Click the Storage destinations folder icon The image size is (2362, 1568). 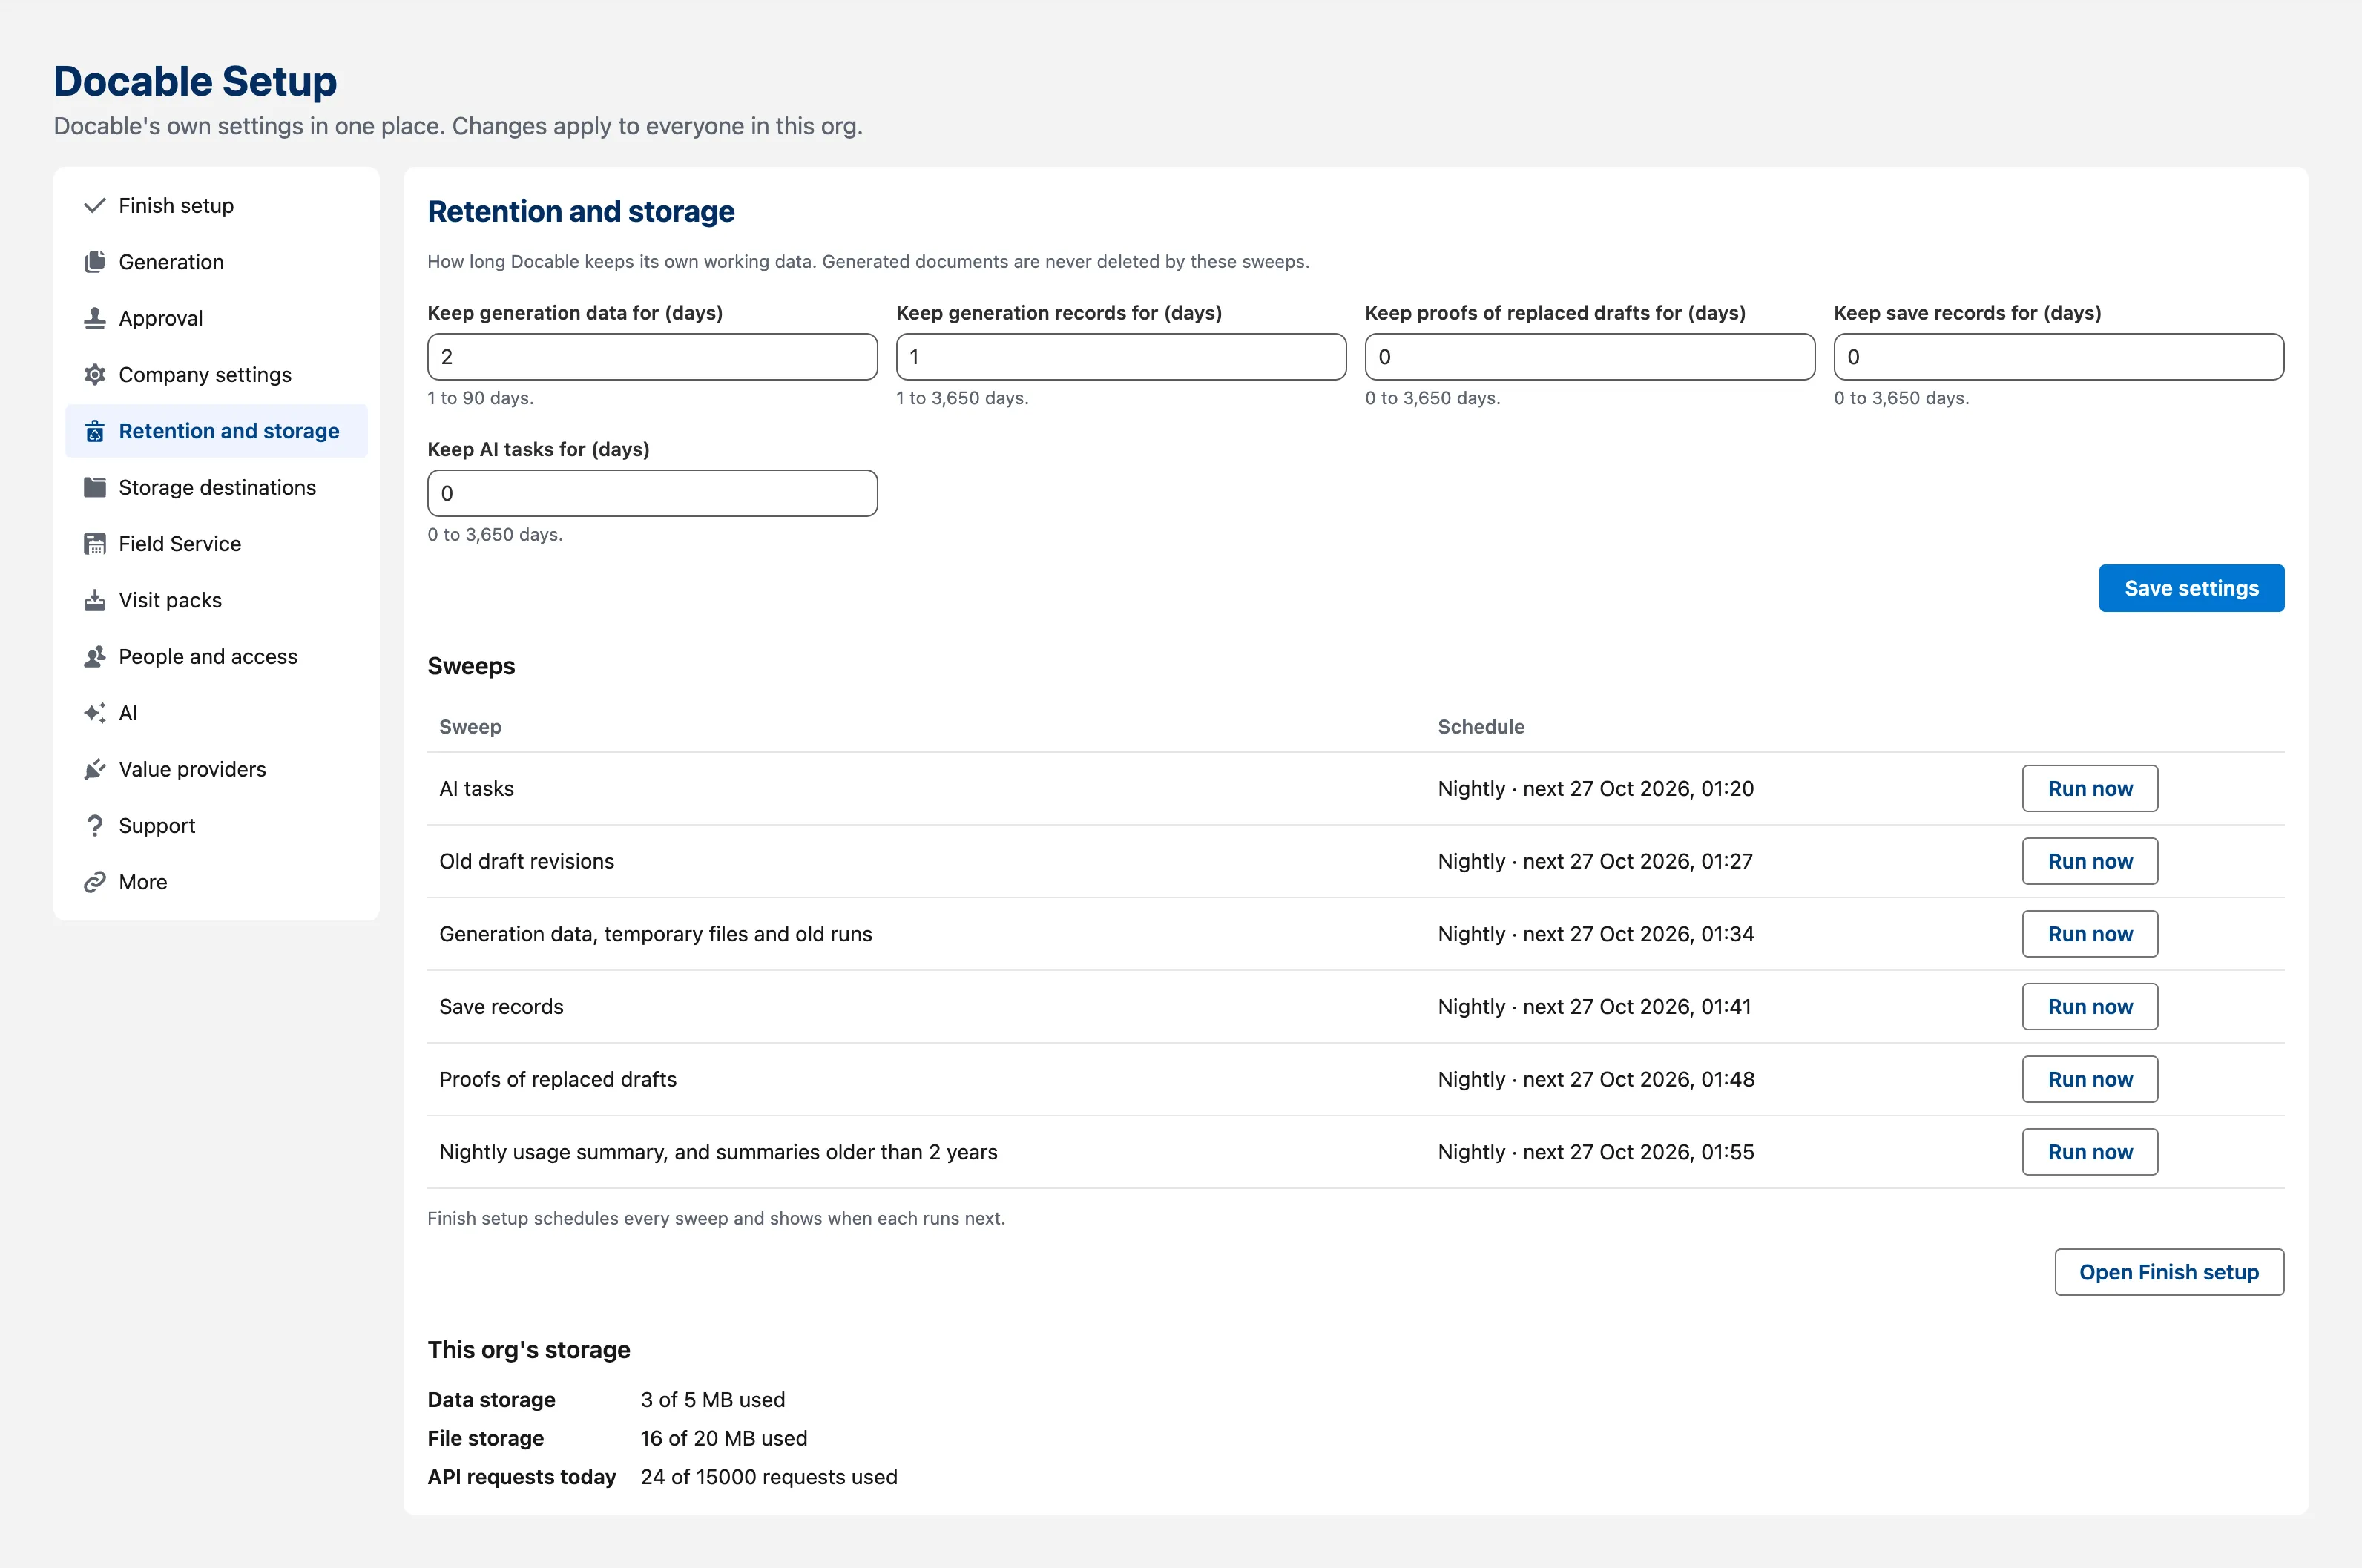(x=95, y=487)
